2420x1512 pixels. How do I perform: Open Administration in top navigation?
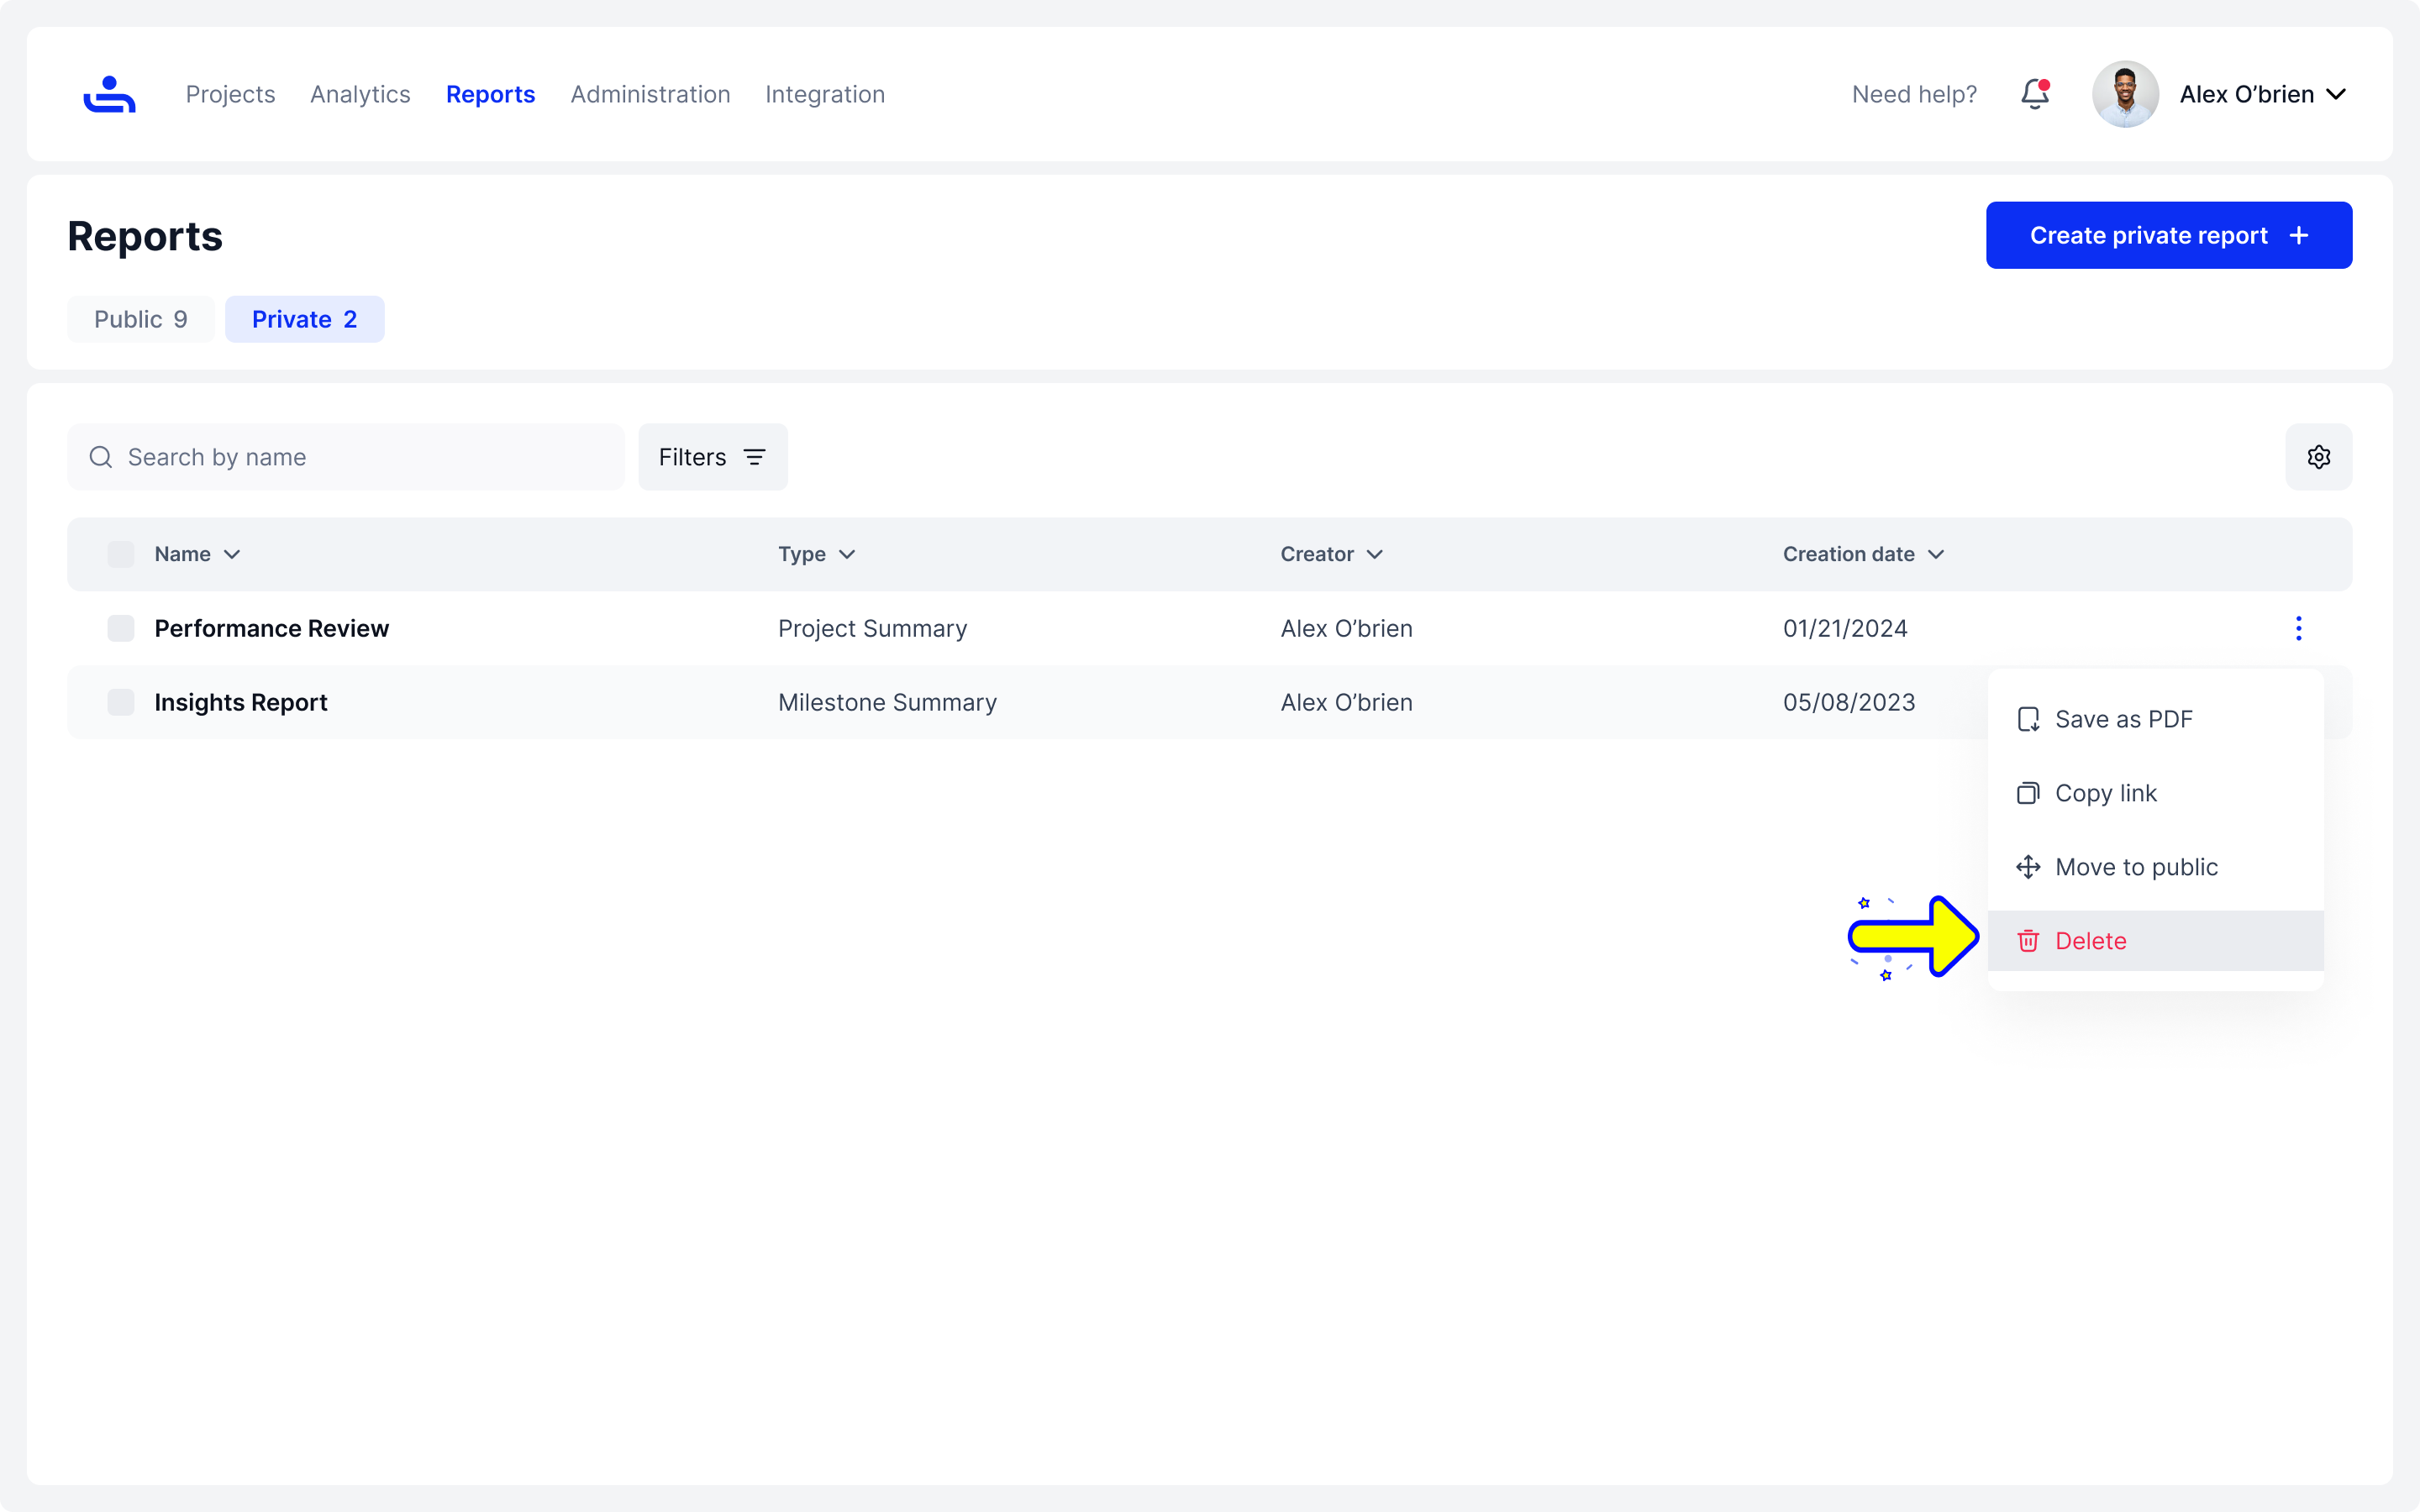tap(650, 94)
